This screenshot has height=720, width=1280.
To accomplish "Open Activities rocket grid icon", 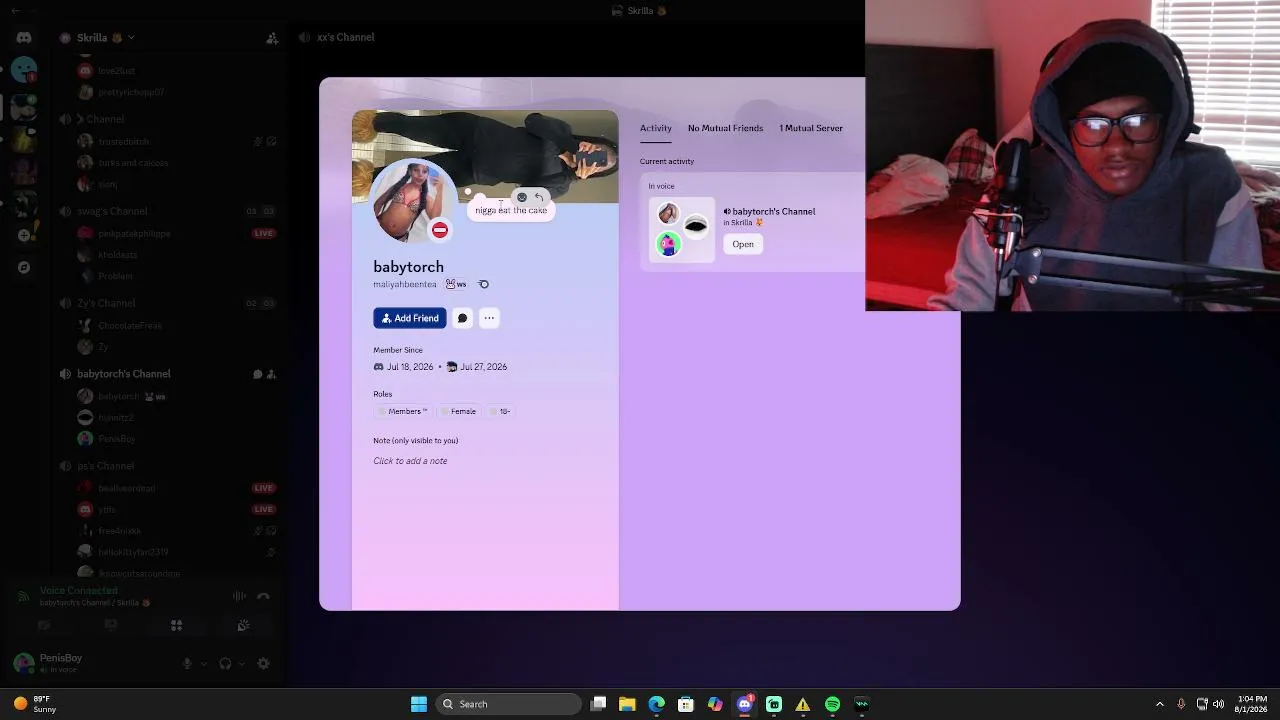I will coord(176,626).
